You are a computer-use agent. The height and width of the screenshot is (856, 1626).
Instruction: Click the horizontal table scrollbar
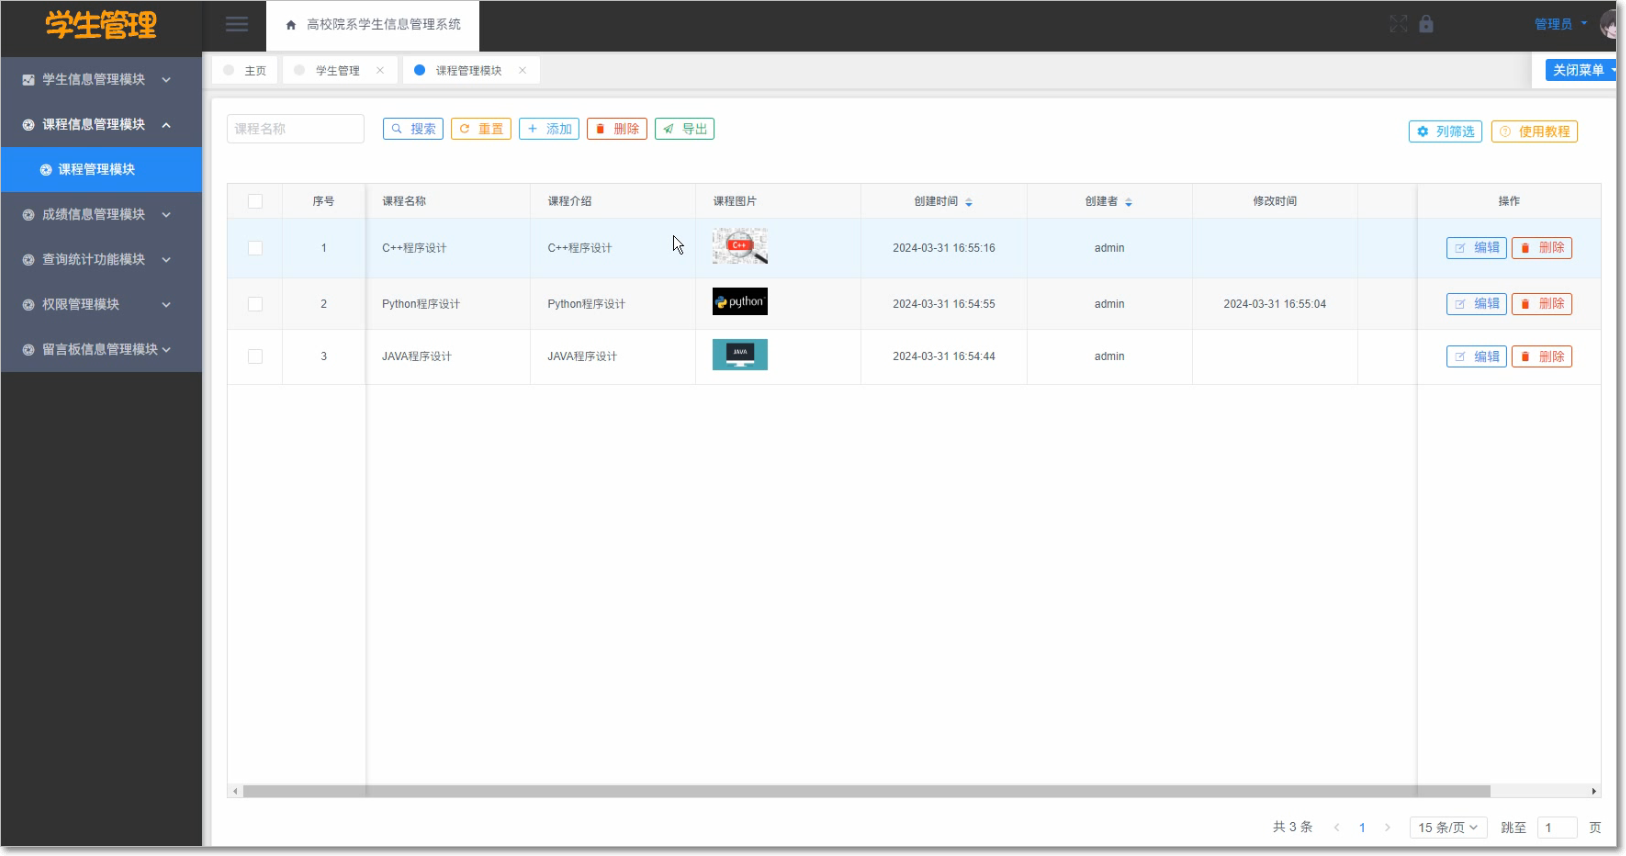point(866,791)
